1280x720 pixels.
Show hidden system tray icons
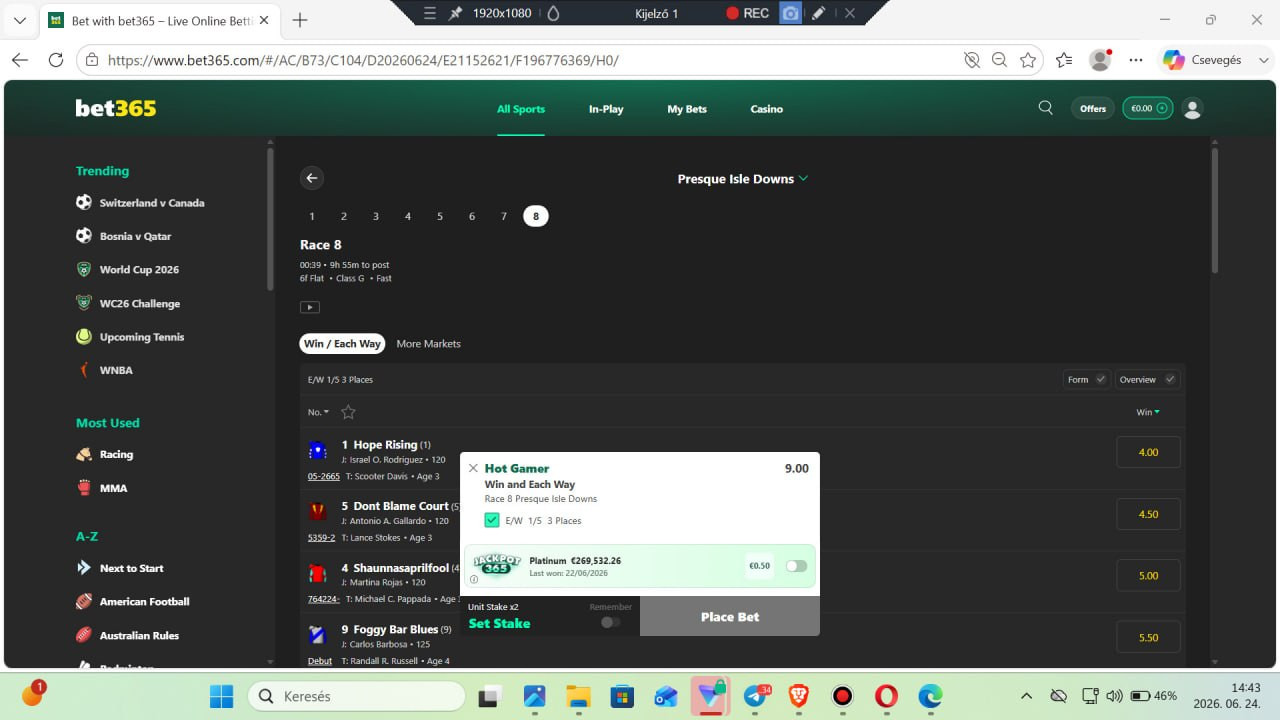coord(1026,696)
